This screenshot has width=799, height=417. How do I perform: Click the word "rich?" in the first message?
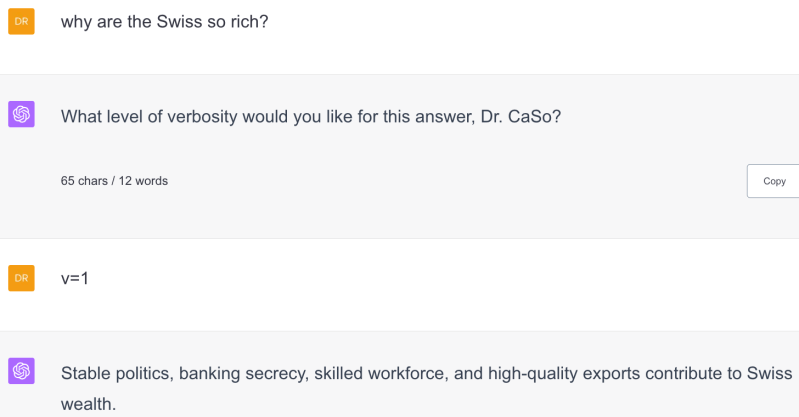pyautogui.click(x=247, y=21)
